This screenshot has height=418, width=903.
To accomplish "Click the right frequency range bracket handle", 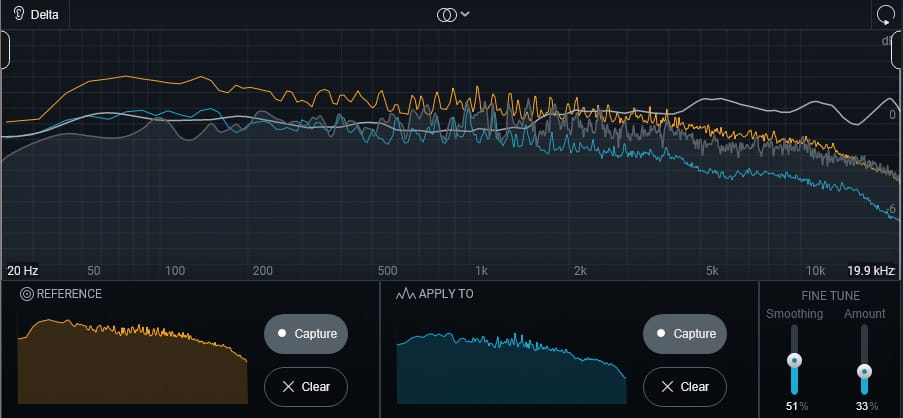I will point(896,49).
